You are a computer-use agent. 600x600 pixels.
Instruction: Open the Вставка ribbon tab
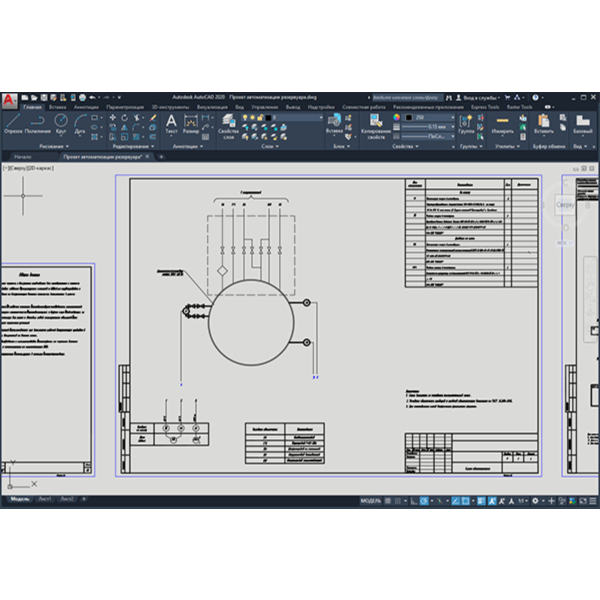pyautogui.click(x=57, y=107)
